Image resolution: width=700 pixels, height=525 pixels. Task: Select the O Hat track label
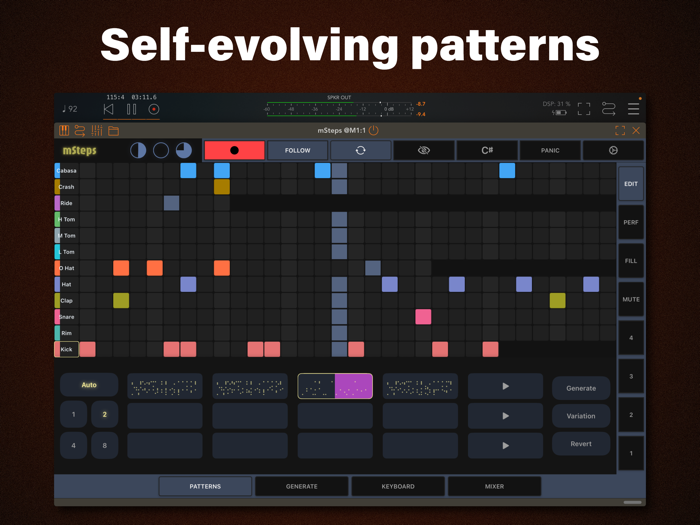[x=66, y=268]
